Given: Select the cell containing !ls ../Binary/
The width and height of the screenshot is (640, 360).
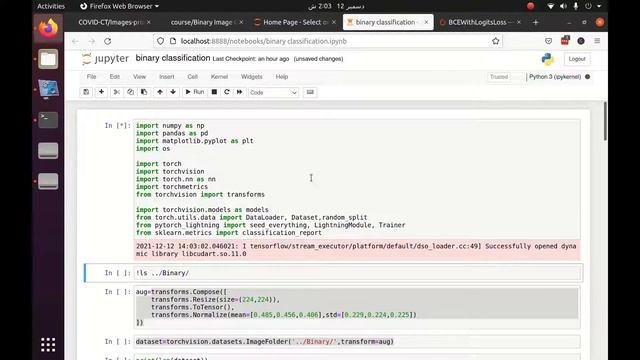Looking at the screenshot, I should (x=358, y=273).
